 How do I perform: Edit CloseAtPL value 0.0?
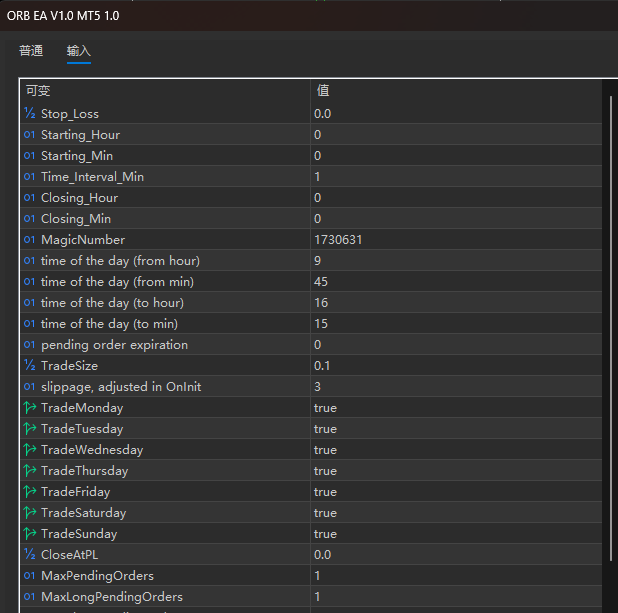coord(456,554)
